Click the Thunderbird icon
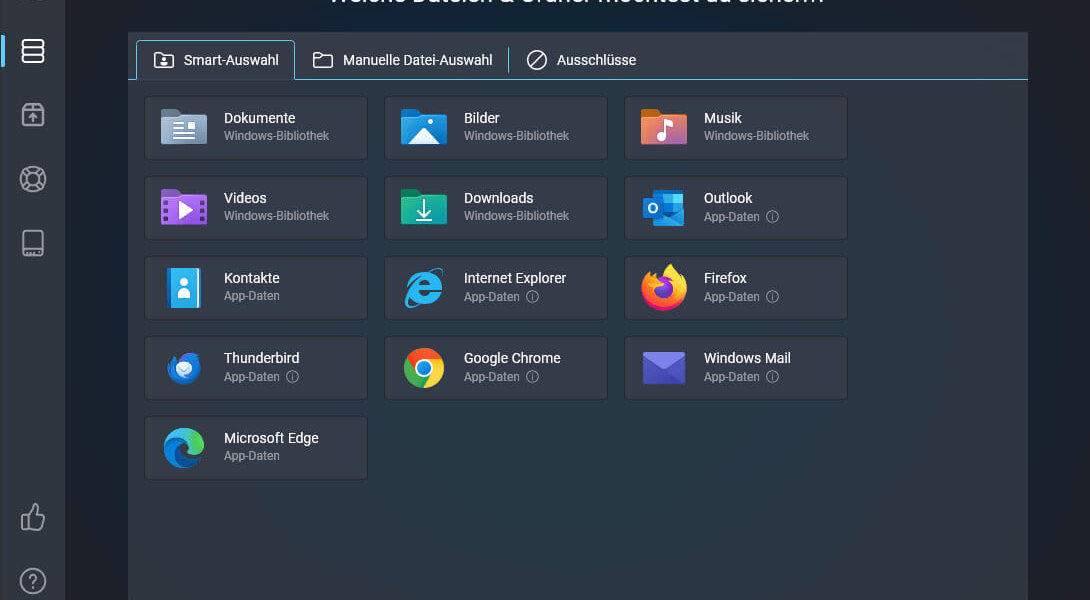Image resolution: width=1090 pixels, height=600 pixels. (183, 367)
